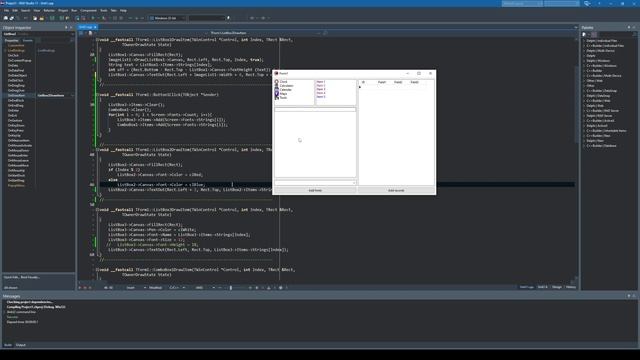Switch to the Build tab in Messages
Viewport: 640px width, 360px height.
8,345
